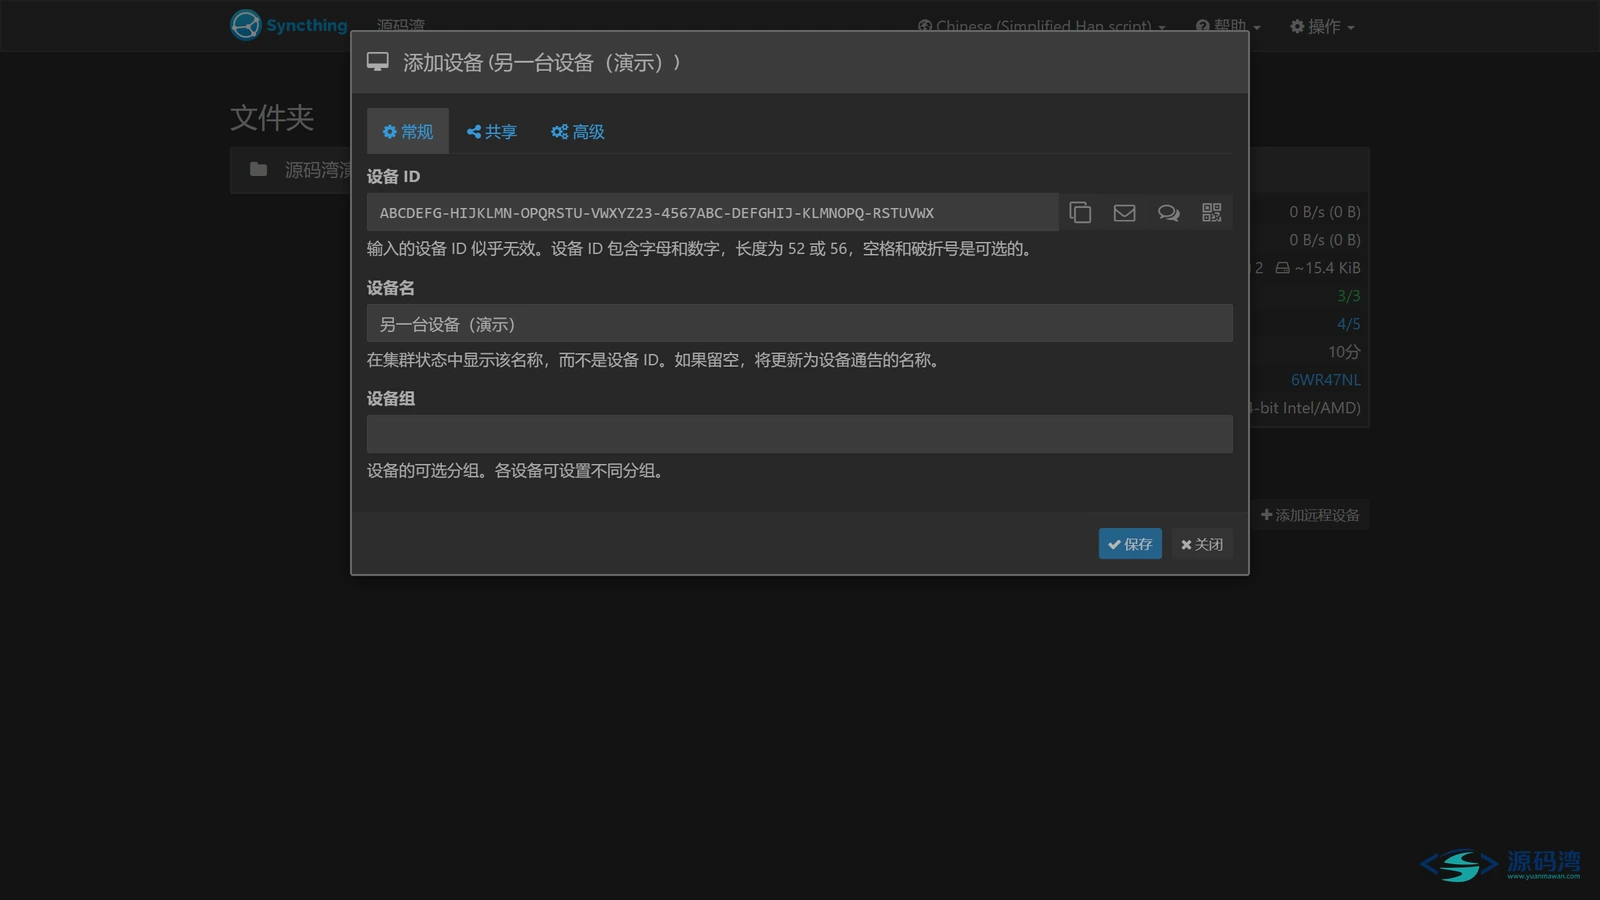Click the ~15.4 KiB size value

coord(1327,268)
